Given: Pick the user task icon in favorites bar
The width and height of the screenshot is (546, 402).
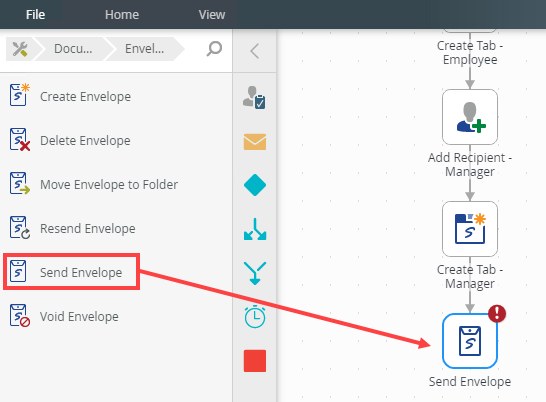Looking at the screenshot, I should [255, 98].
